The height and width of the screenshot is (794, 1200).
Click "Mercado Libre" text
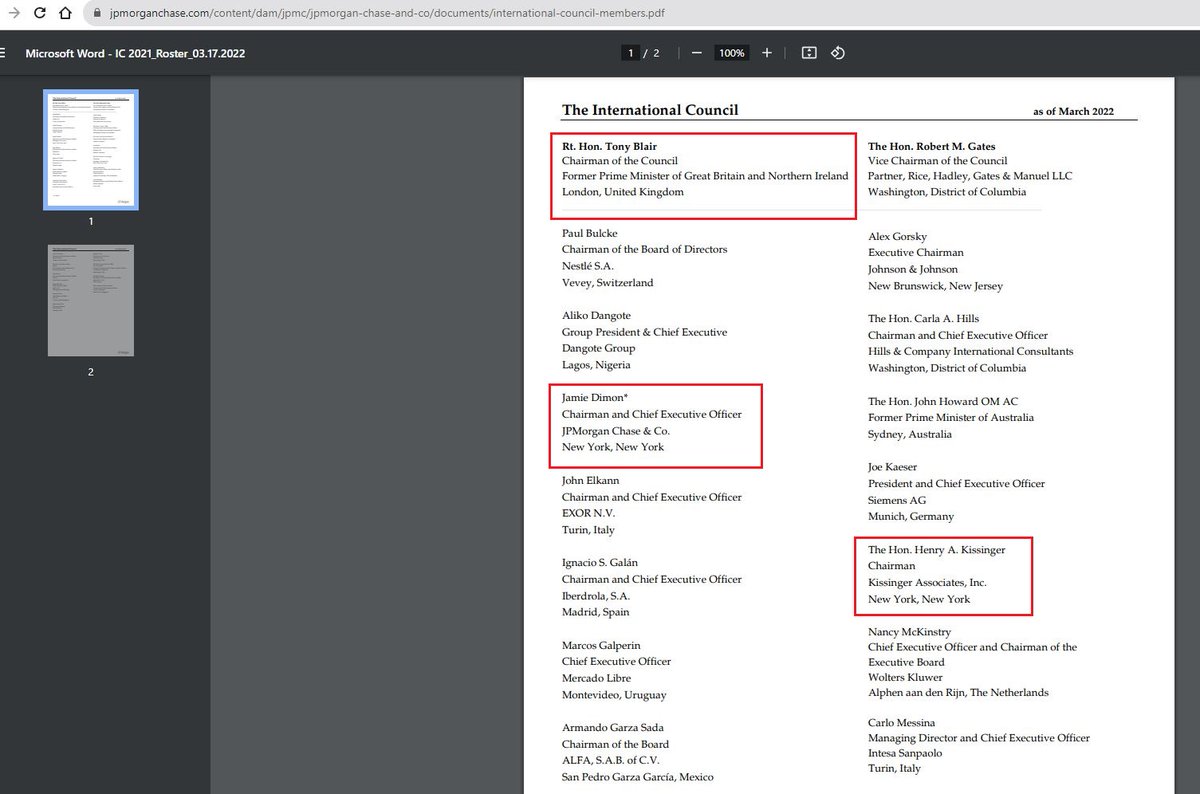point(598,678)
